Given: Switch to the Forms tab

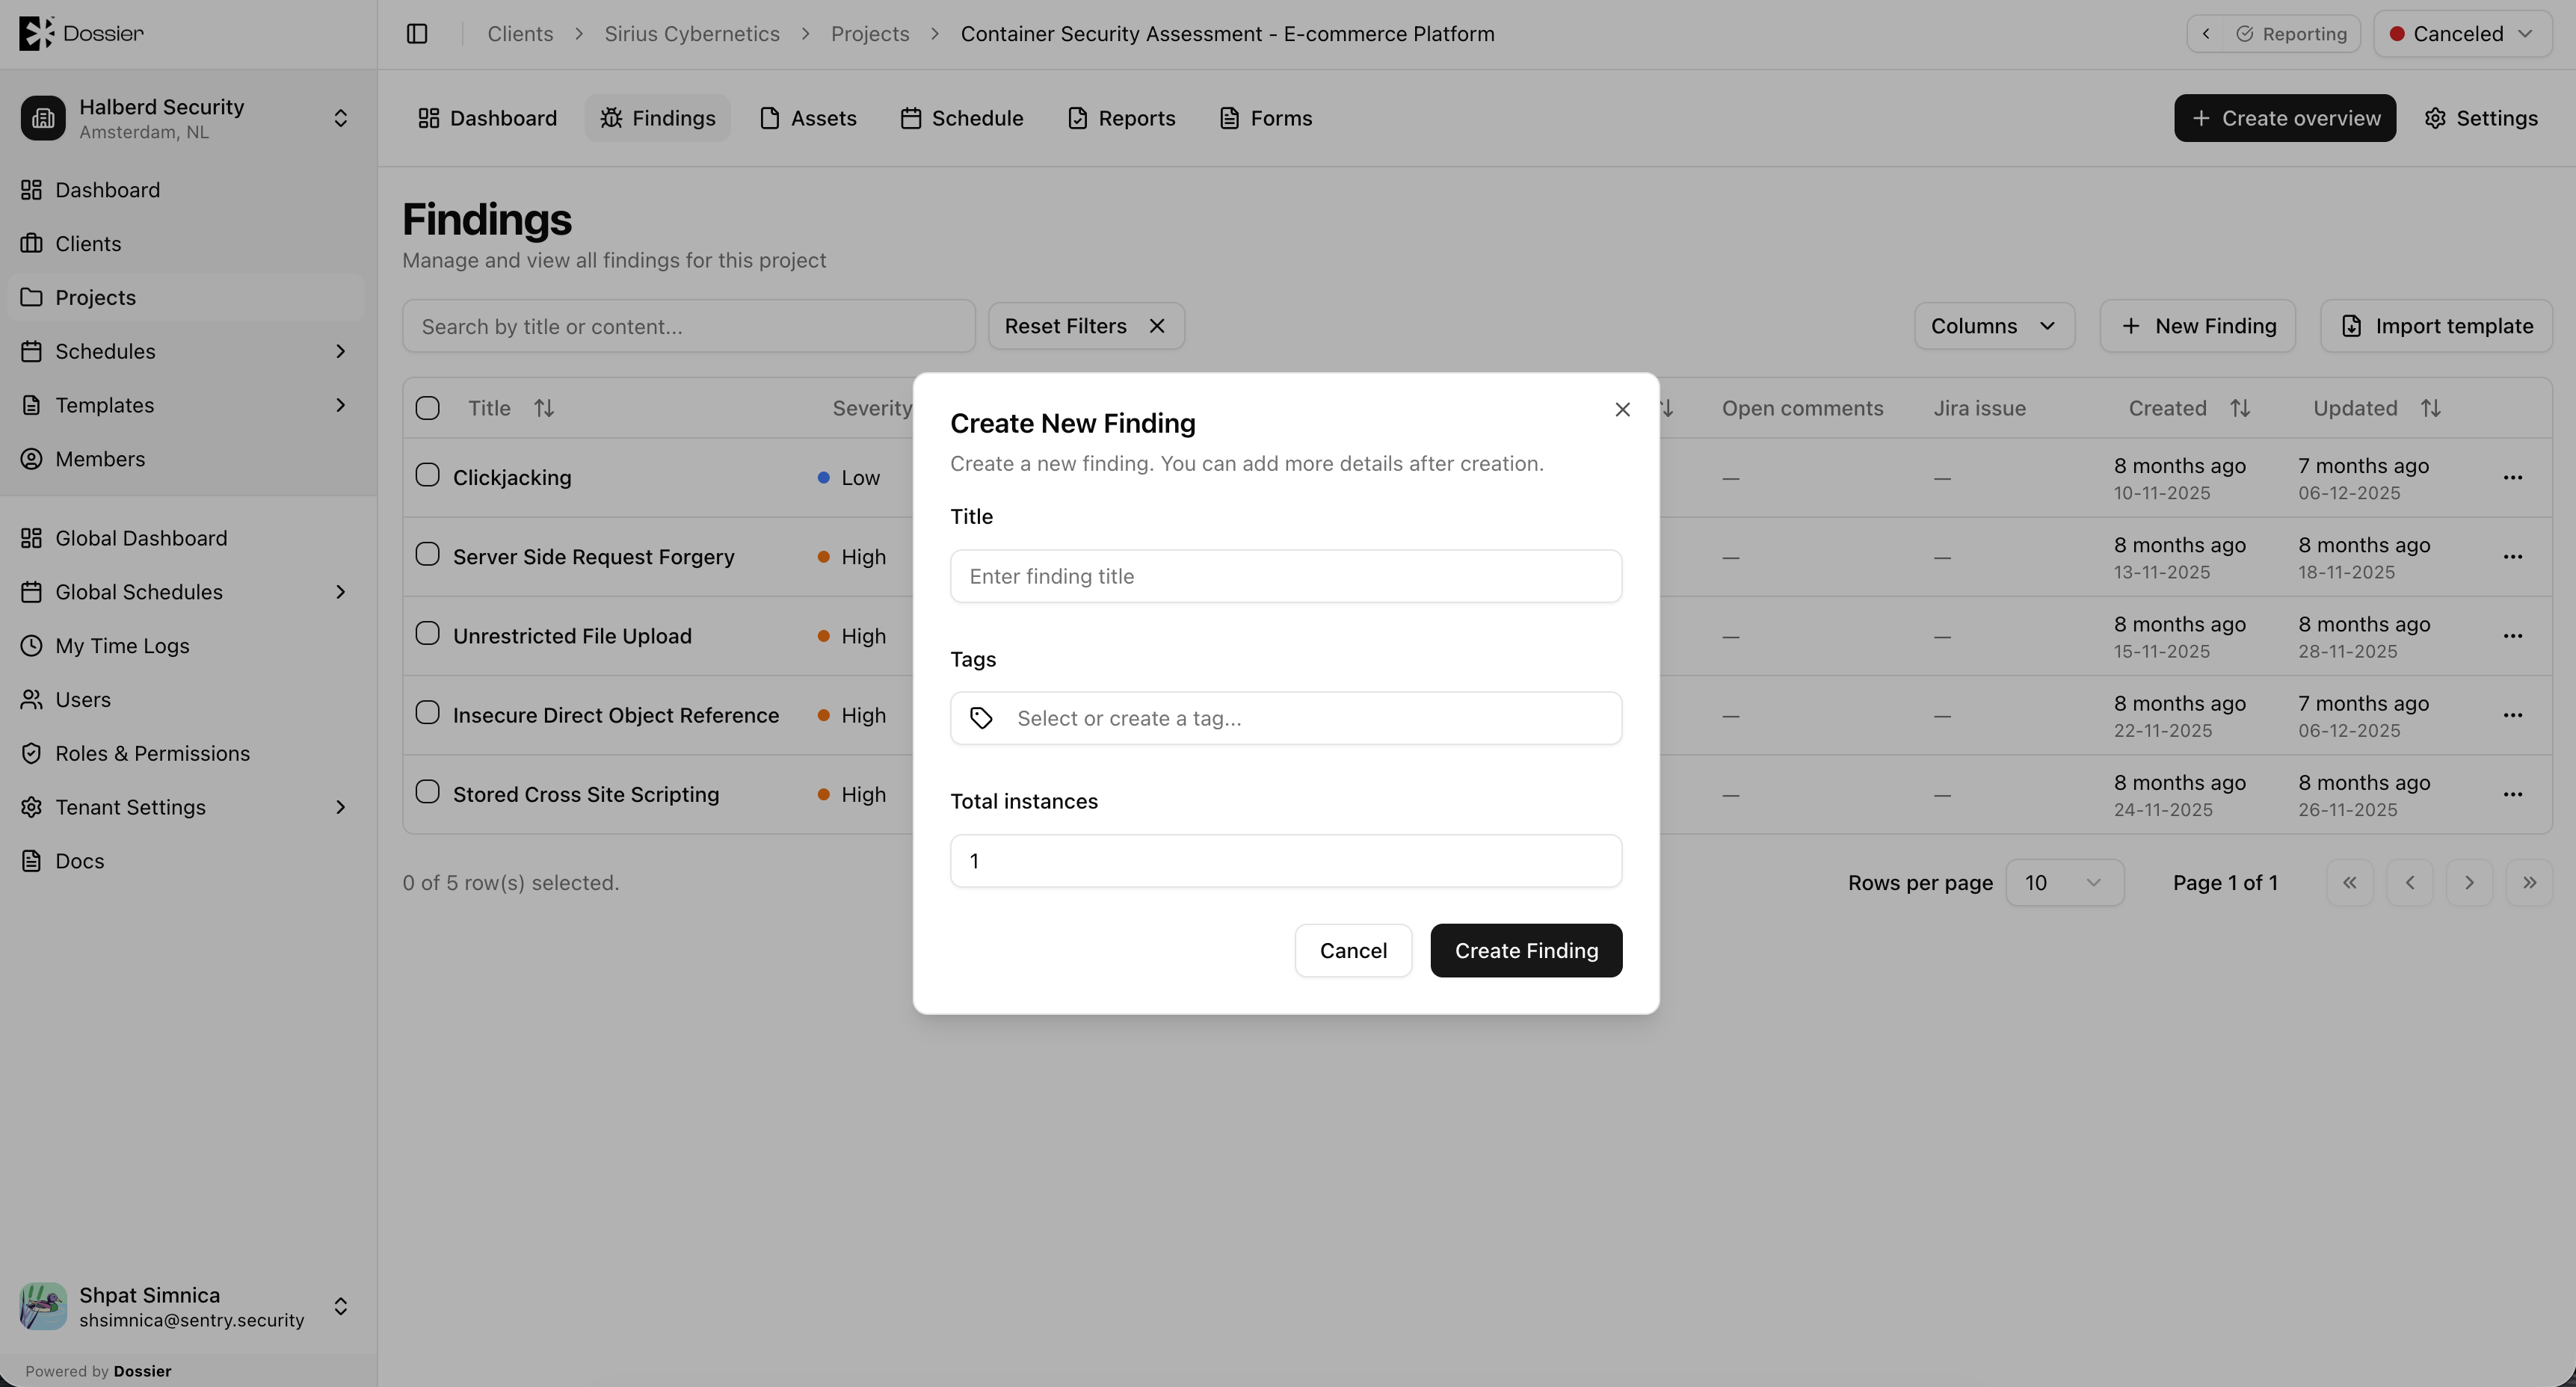Looking at the screenshot, I should pyautogui.click(x=1266, y=118).
